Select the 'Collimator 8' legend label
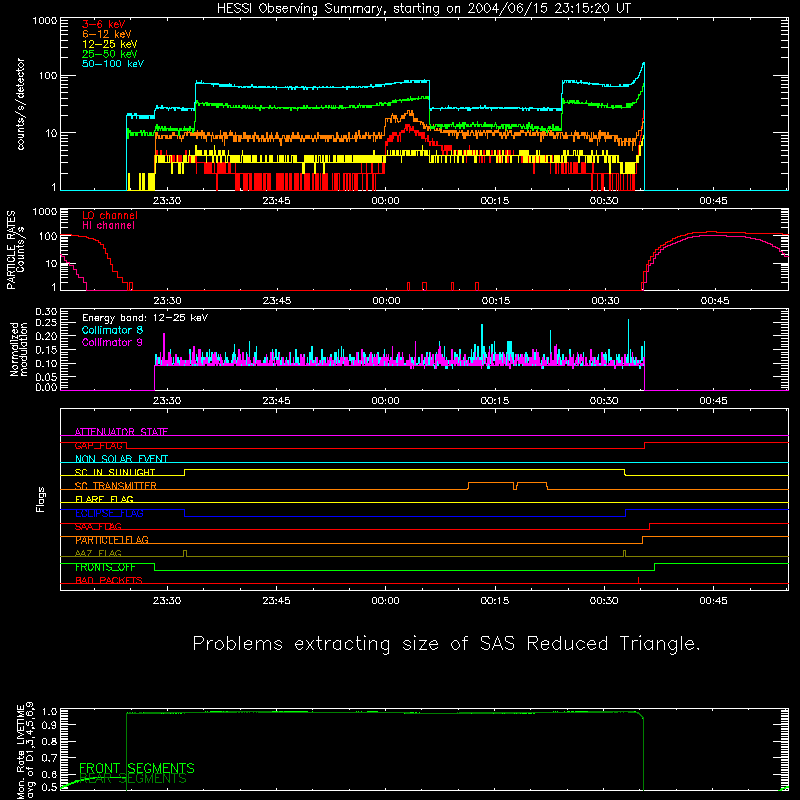 click(x=112, y=330)
